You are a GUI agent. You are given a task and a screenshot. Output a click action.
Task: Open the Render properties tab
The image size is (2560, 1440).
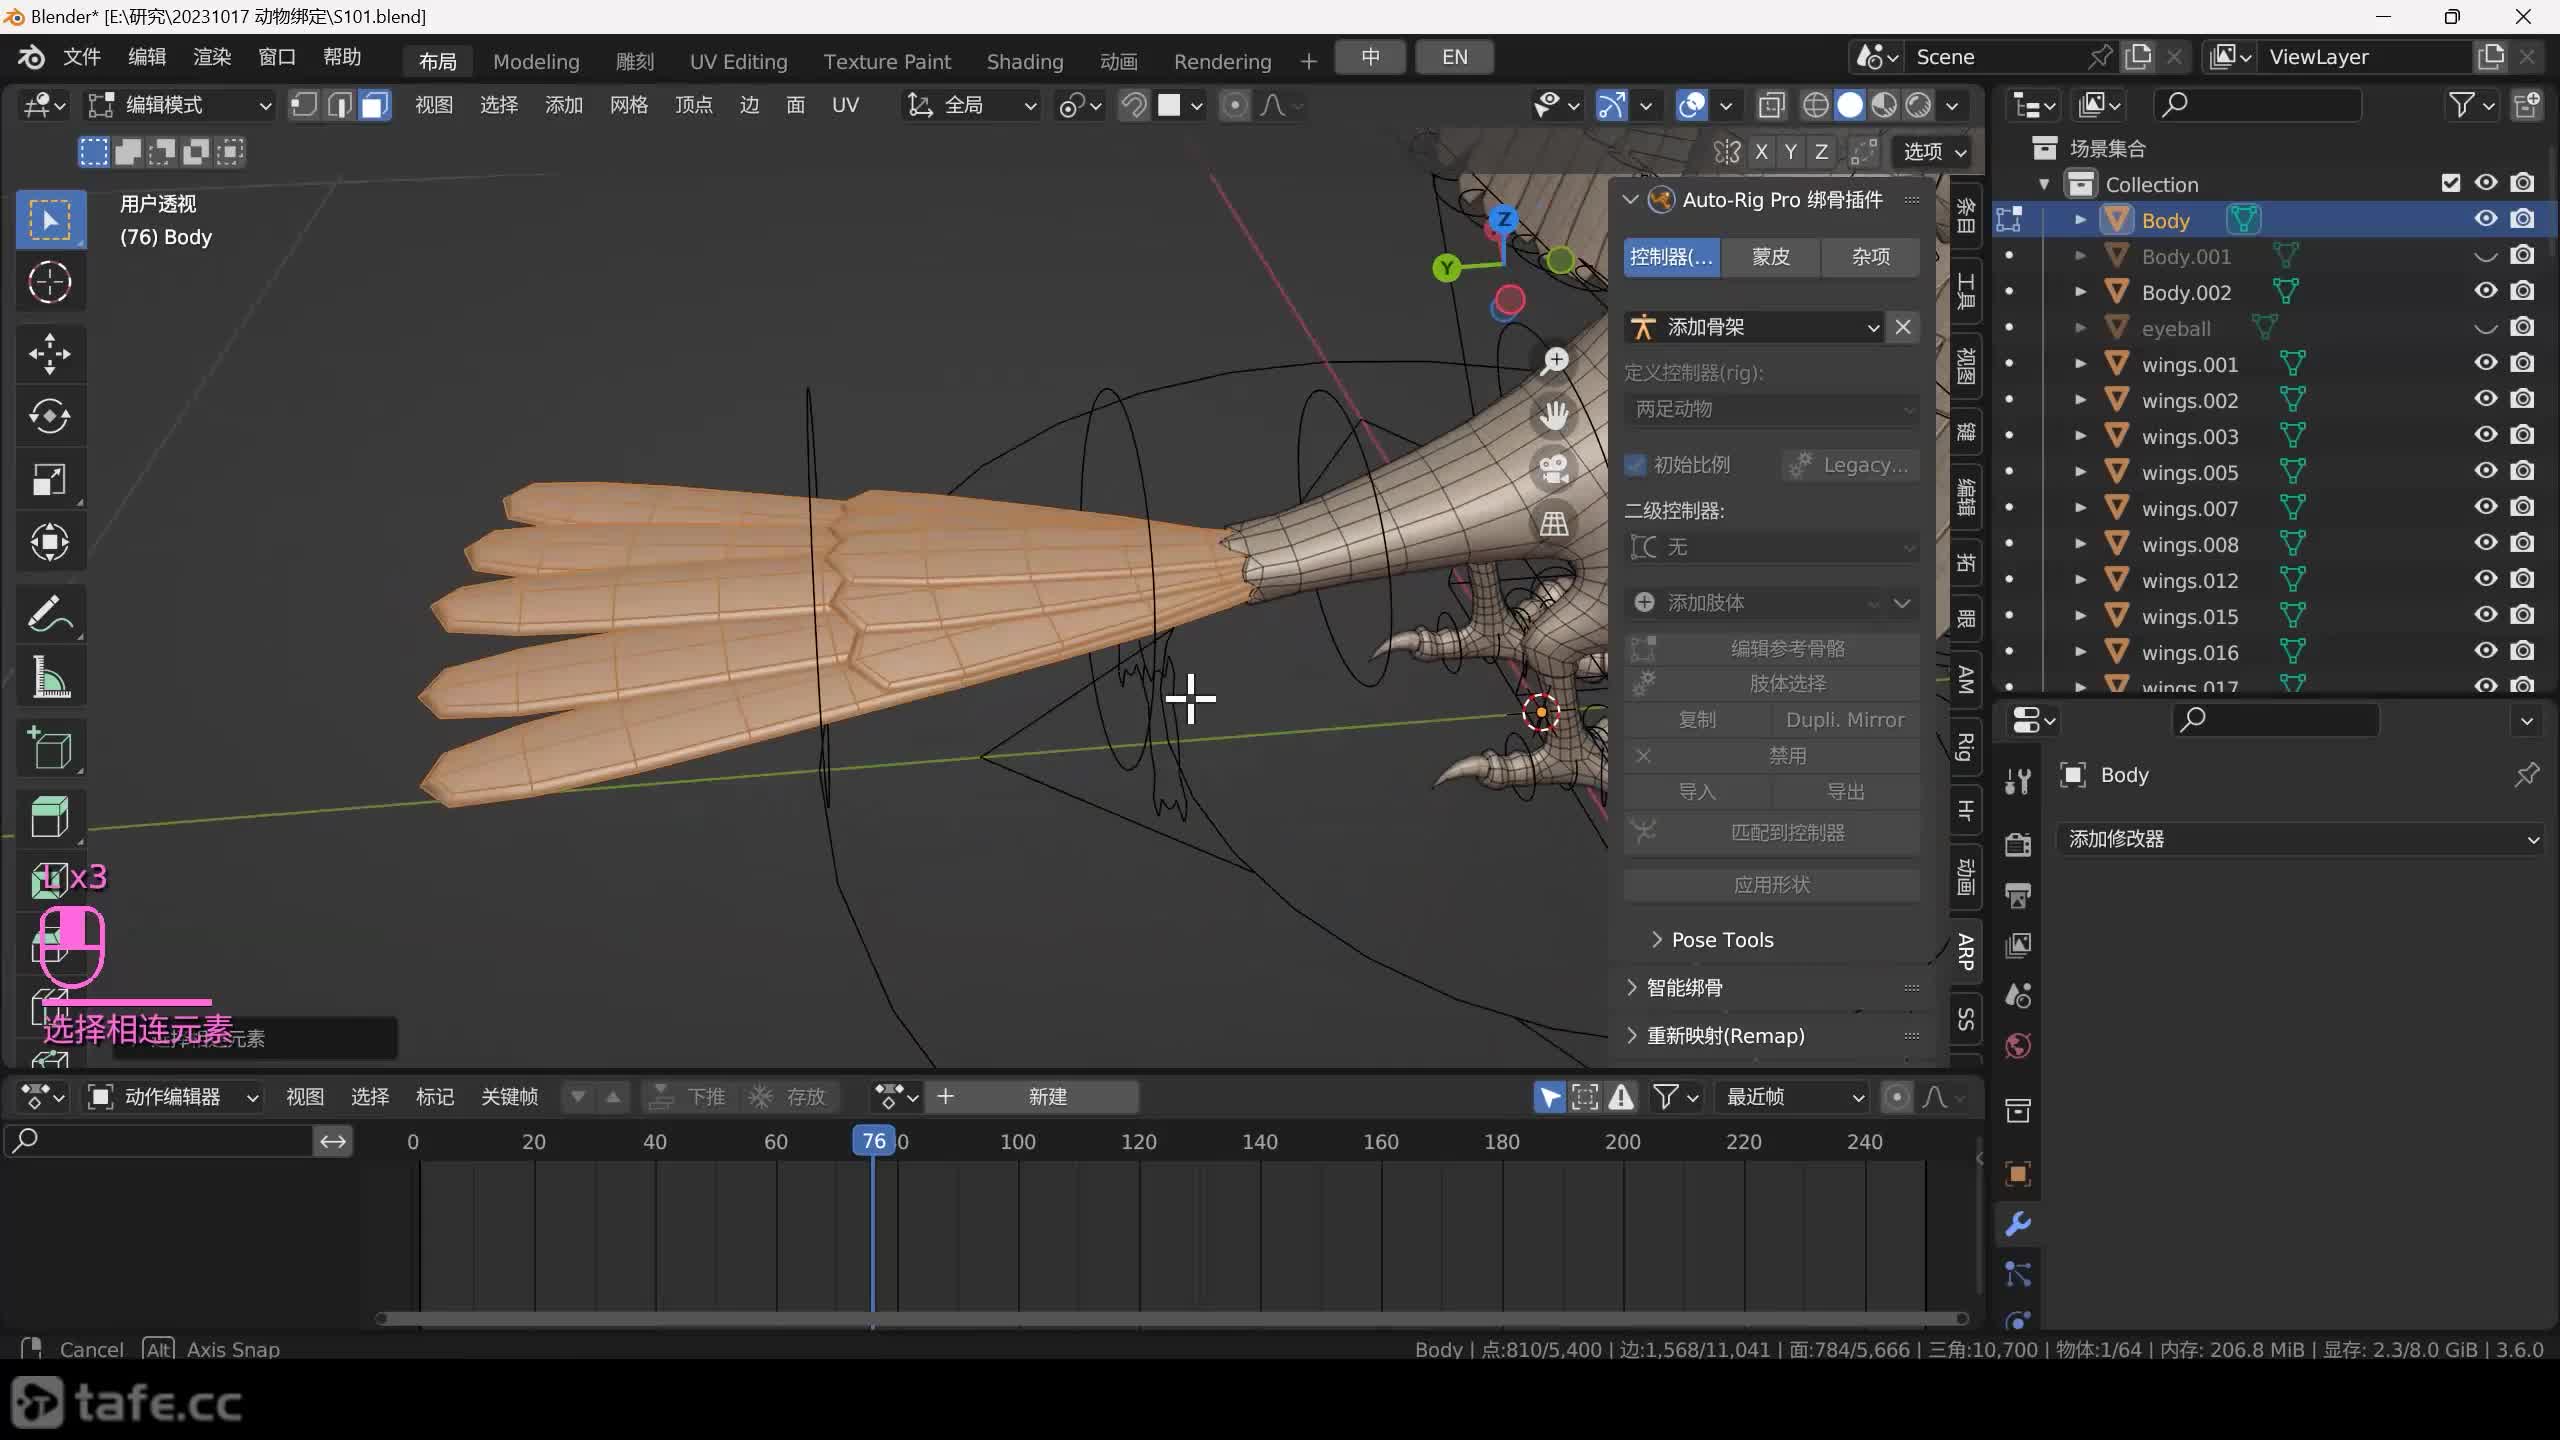point(2018,844)
